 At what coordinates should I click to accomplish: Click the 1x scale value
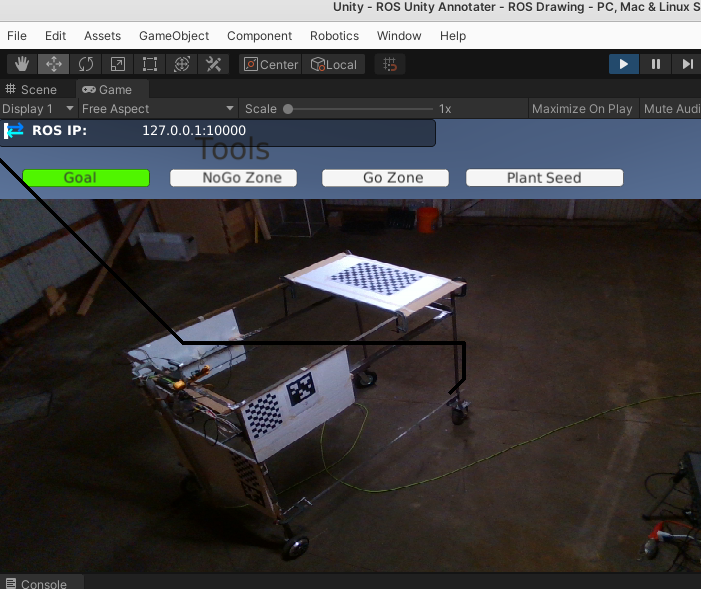[x=445, y=109]
